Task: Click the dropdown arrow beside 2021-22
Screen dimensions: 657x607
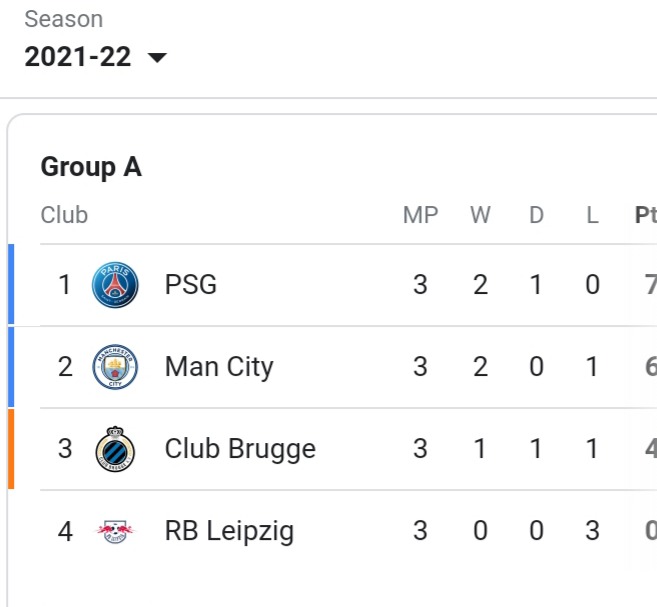Action: click(158, 57)
